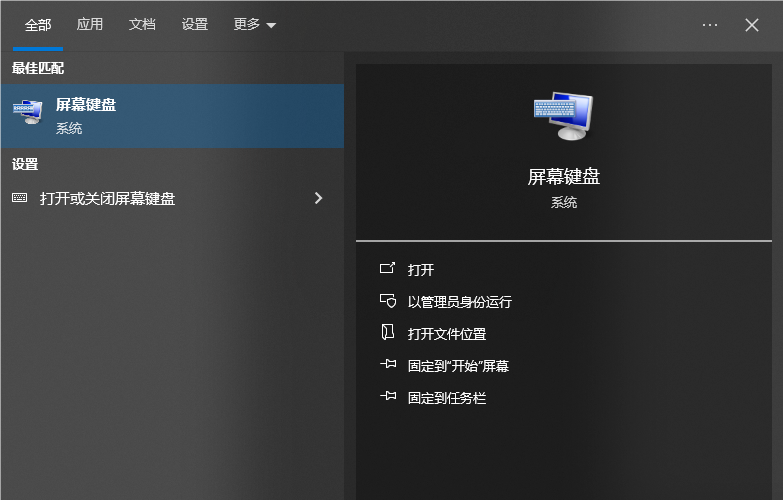Click the 打开 launch icon

pos(388,269)
